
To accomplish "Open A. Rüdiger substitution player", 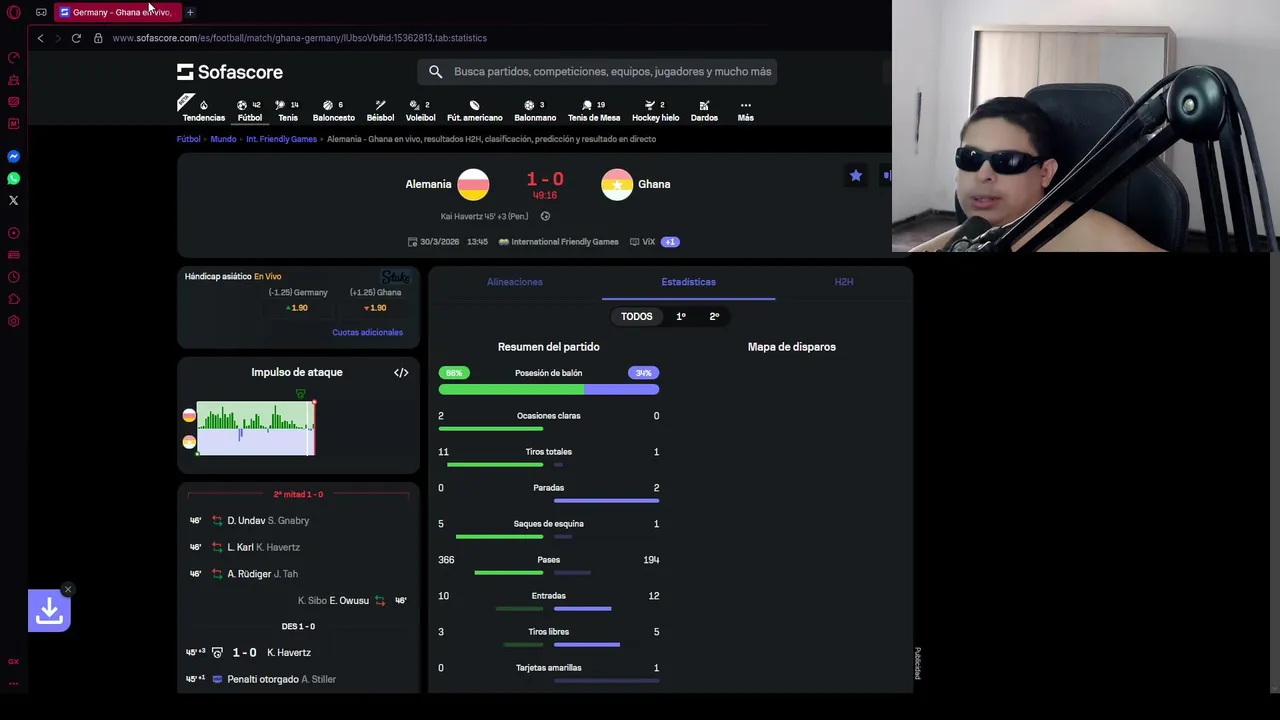I will coord(249,574).
